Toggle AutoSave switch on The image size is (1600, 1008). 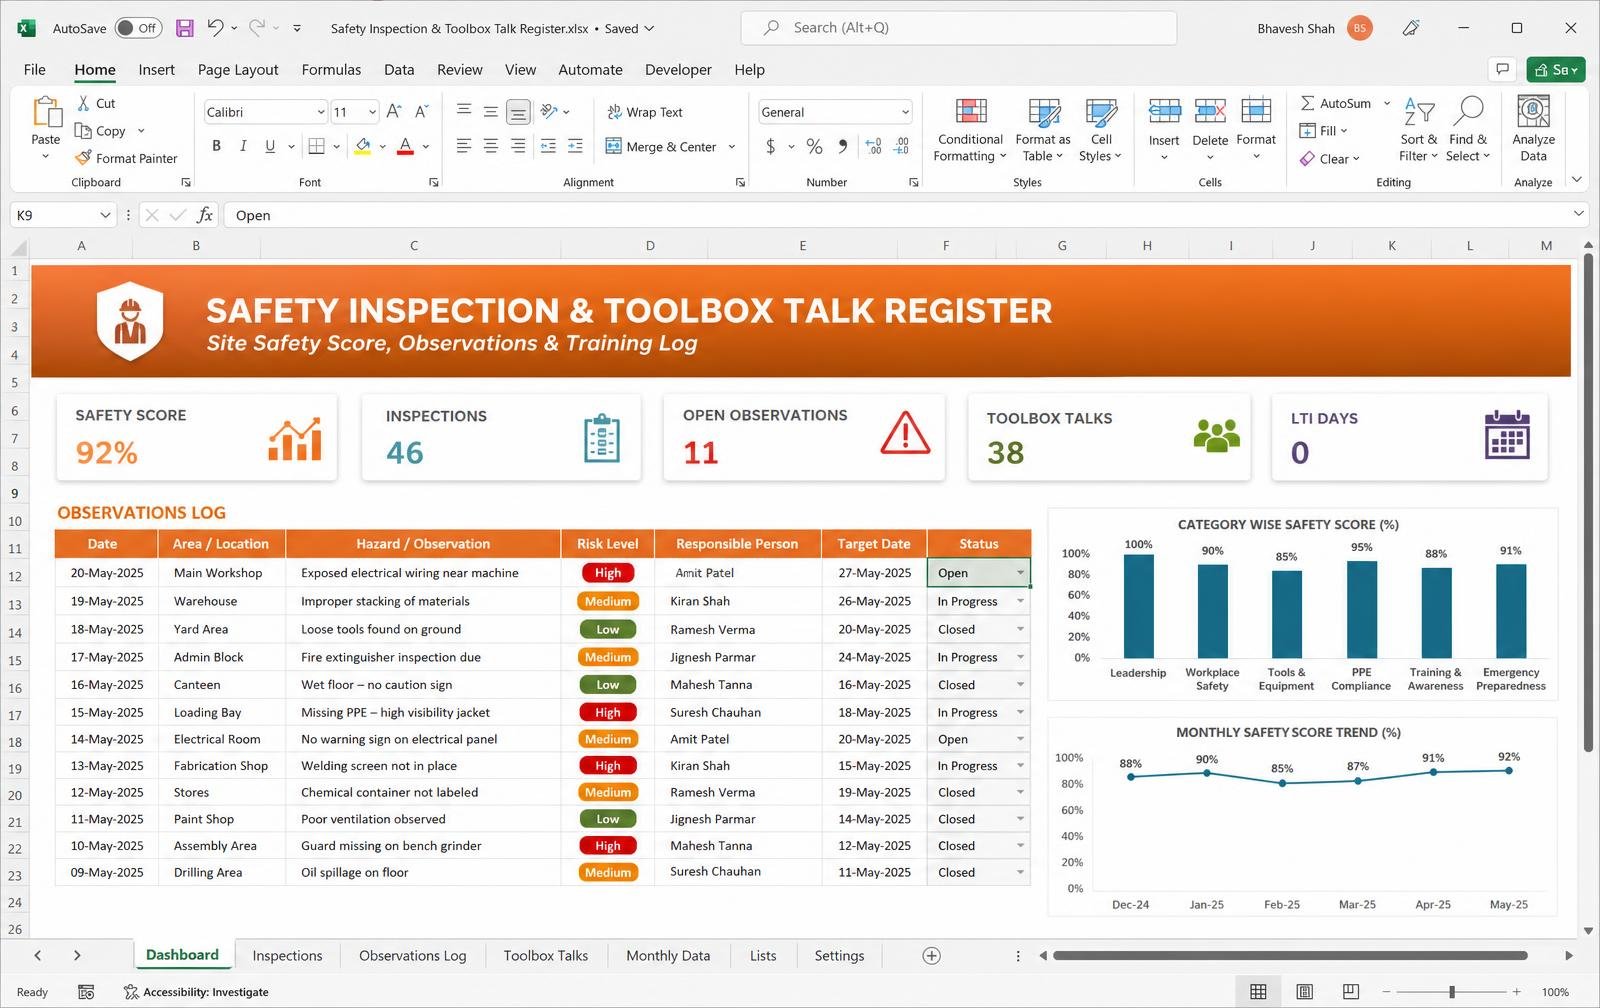(x=137, y=28)
